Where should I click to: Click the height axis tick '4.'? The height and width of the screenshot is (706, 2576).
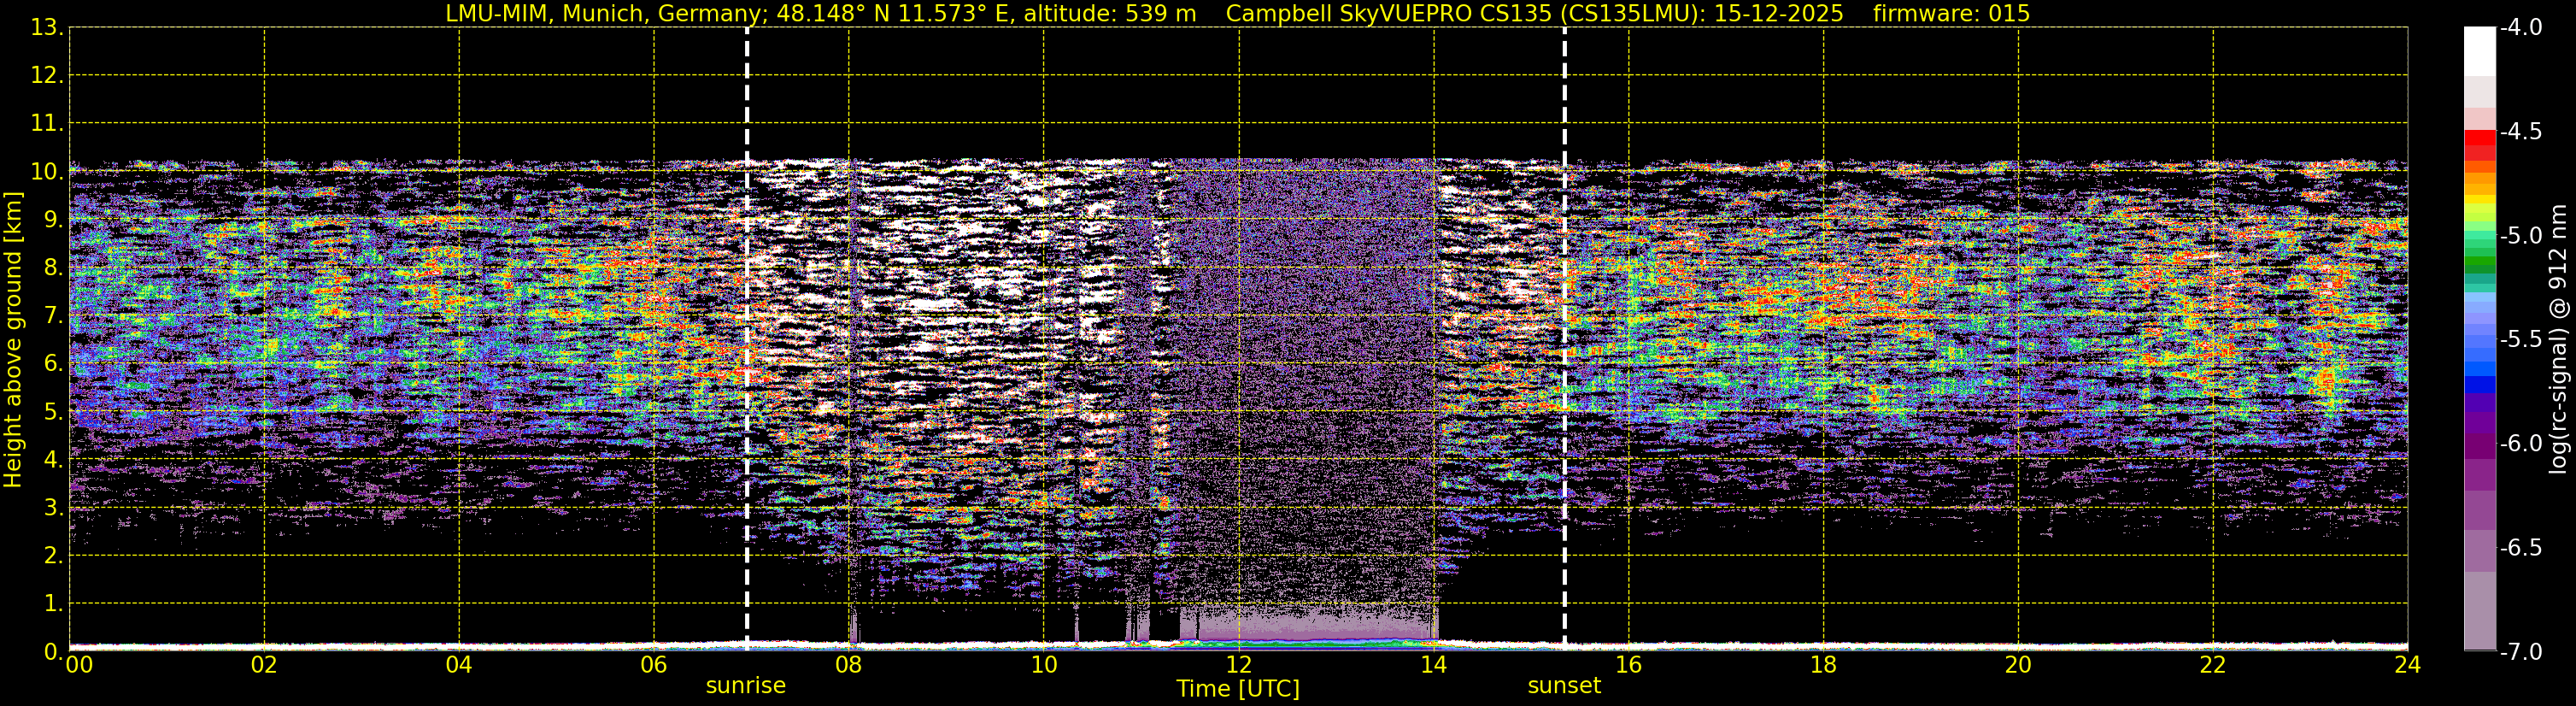54,460
